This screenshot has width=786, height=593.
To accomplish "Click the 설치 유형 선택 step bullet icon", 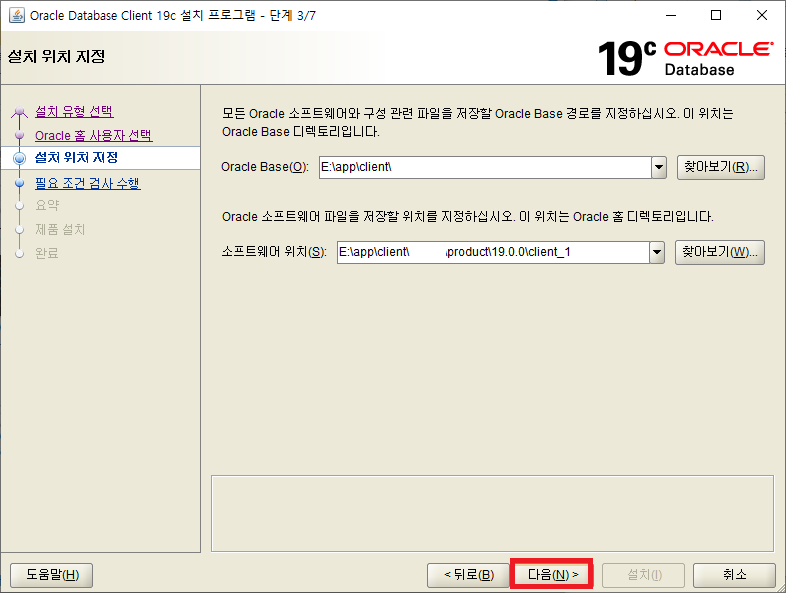I will (x=20, y=111).
